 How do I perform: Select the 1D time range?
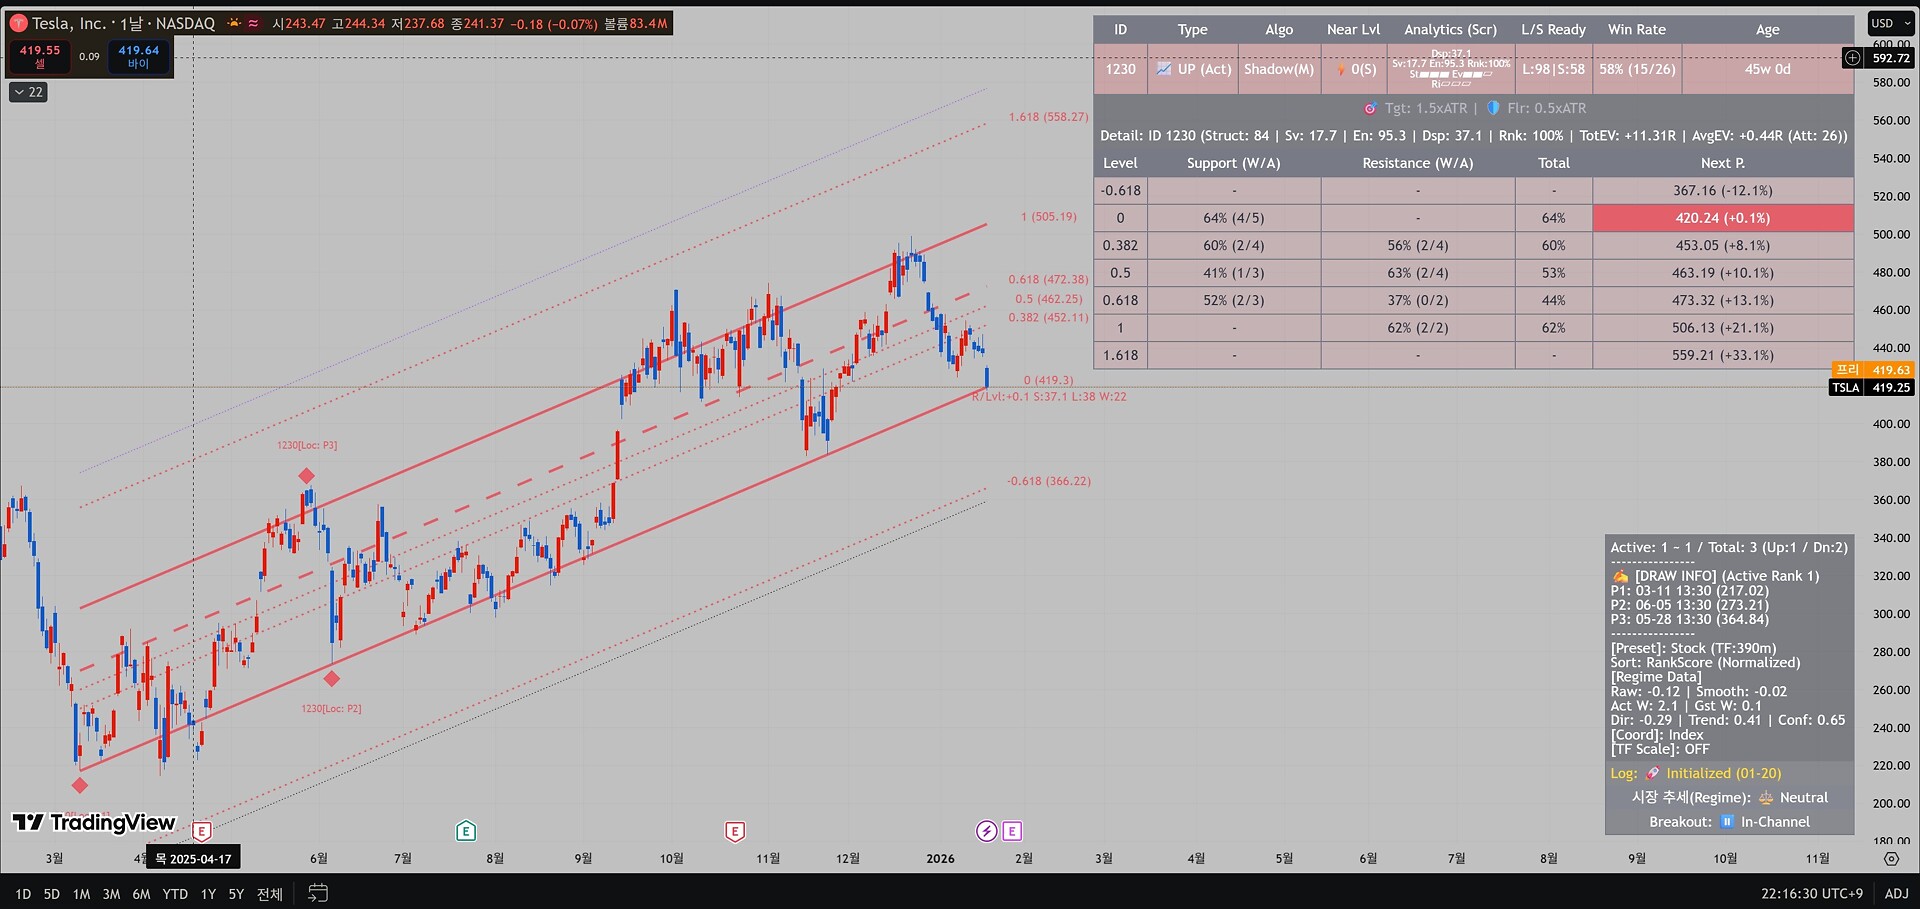click(x=22, y=894)
